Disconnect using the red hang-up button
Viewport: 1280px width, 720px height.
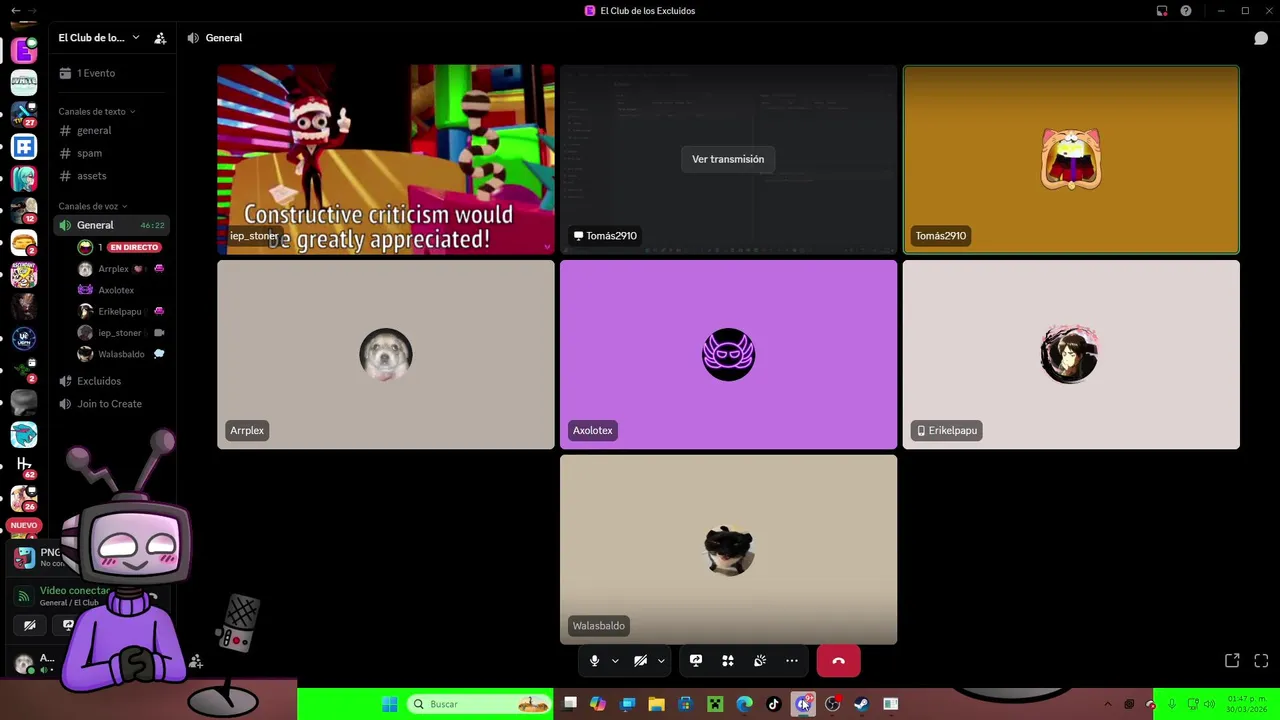point(838,661)
